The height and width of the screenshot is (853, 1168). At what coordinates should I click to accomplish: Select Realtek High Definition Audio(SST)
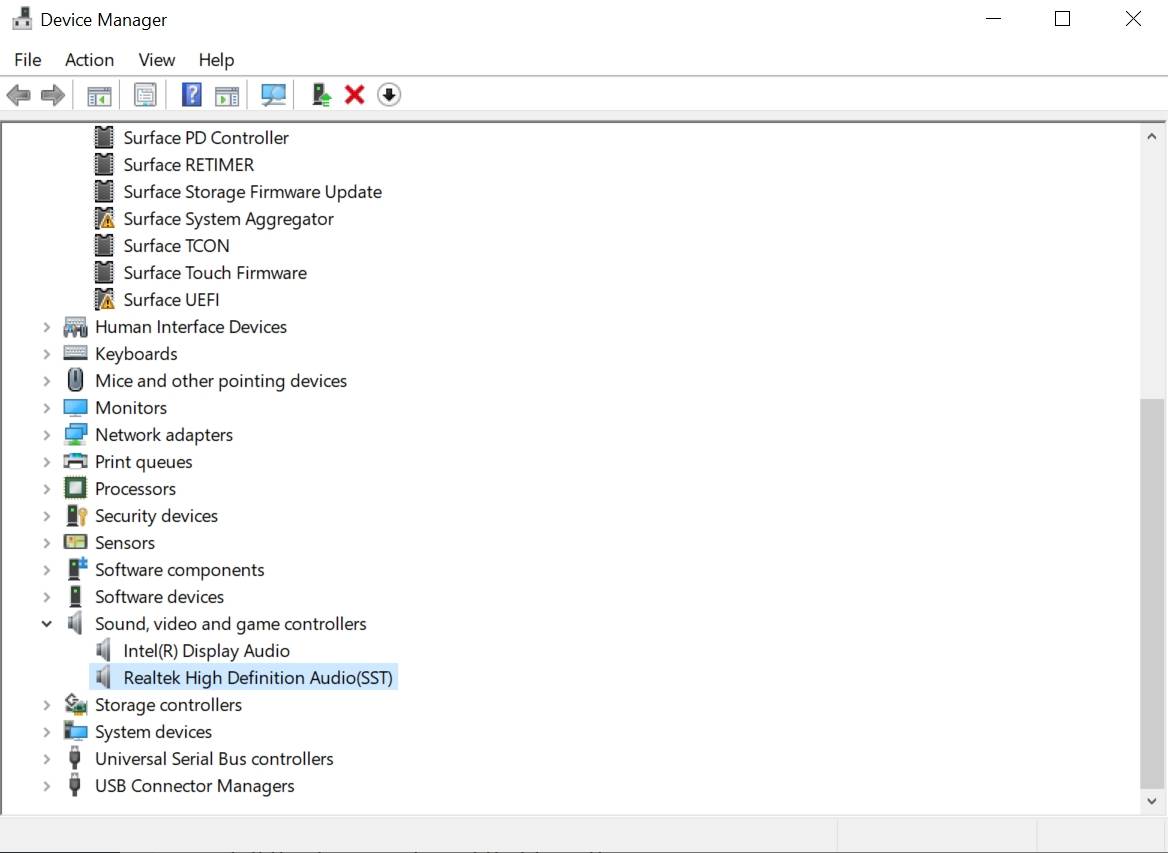coord(258,678)
